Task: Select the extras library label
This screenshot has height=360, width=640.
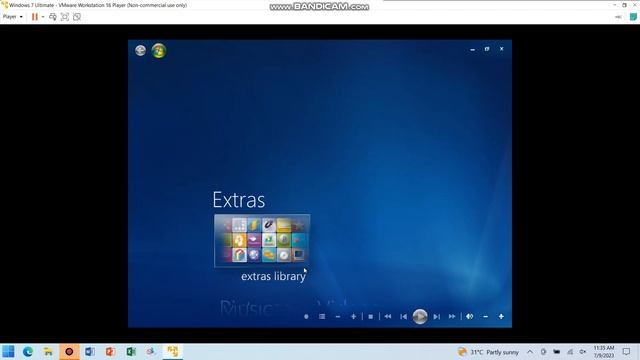Action: 273,276
